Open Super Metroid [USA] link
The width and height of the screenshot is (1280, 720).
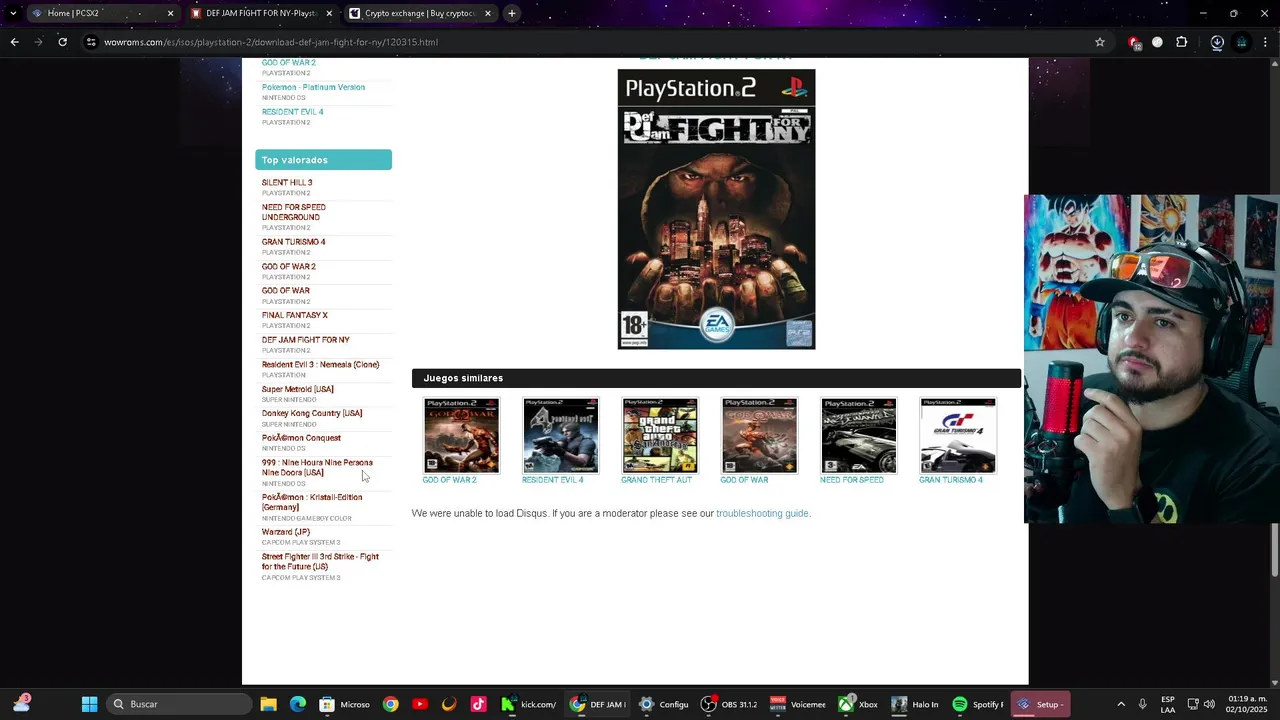click(297, 389)
